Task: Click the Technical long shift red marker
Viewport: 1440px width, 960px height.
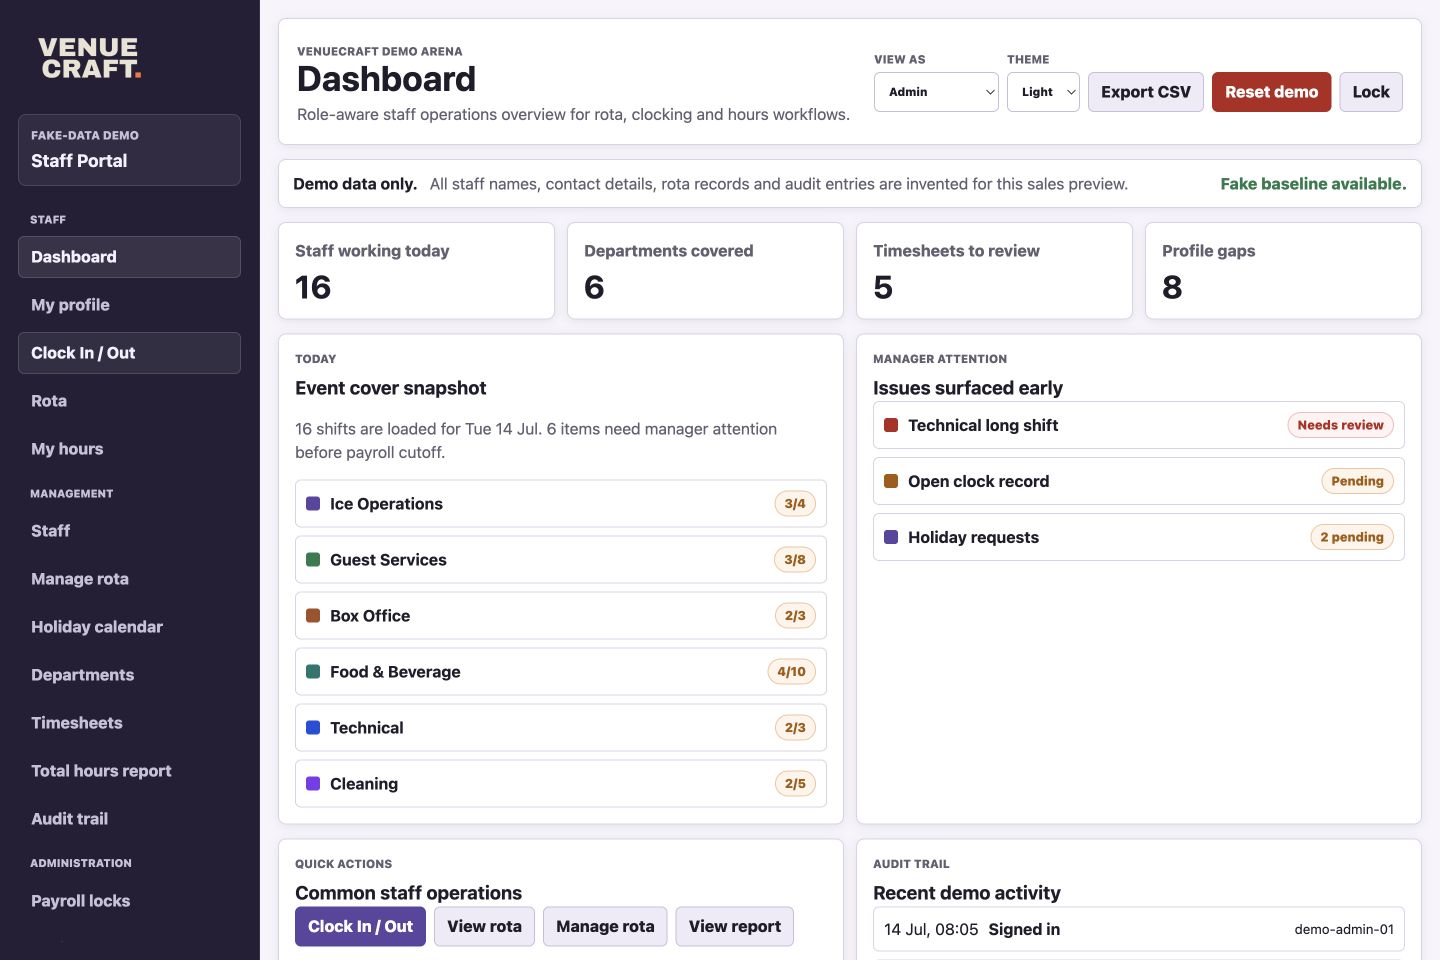Action: tap(891, 425)
